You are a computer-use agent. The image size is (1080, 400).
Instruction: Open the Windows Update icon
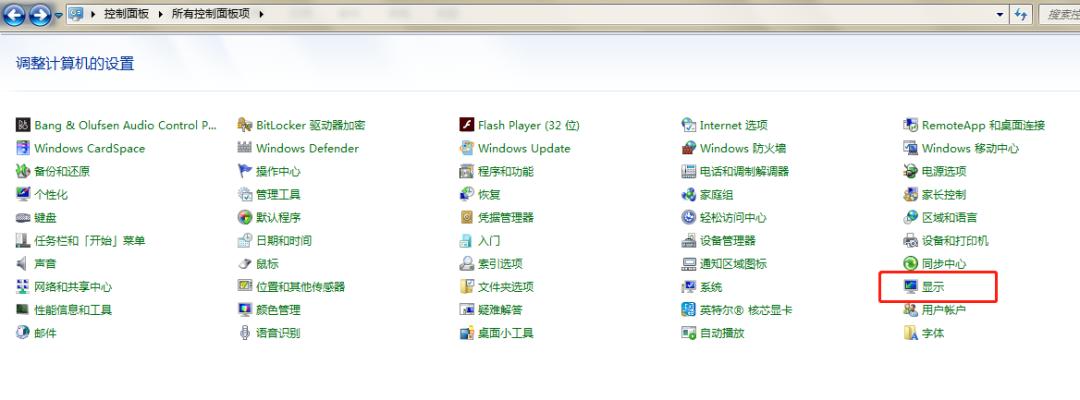point(467,148)
